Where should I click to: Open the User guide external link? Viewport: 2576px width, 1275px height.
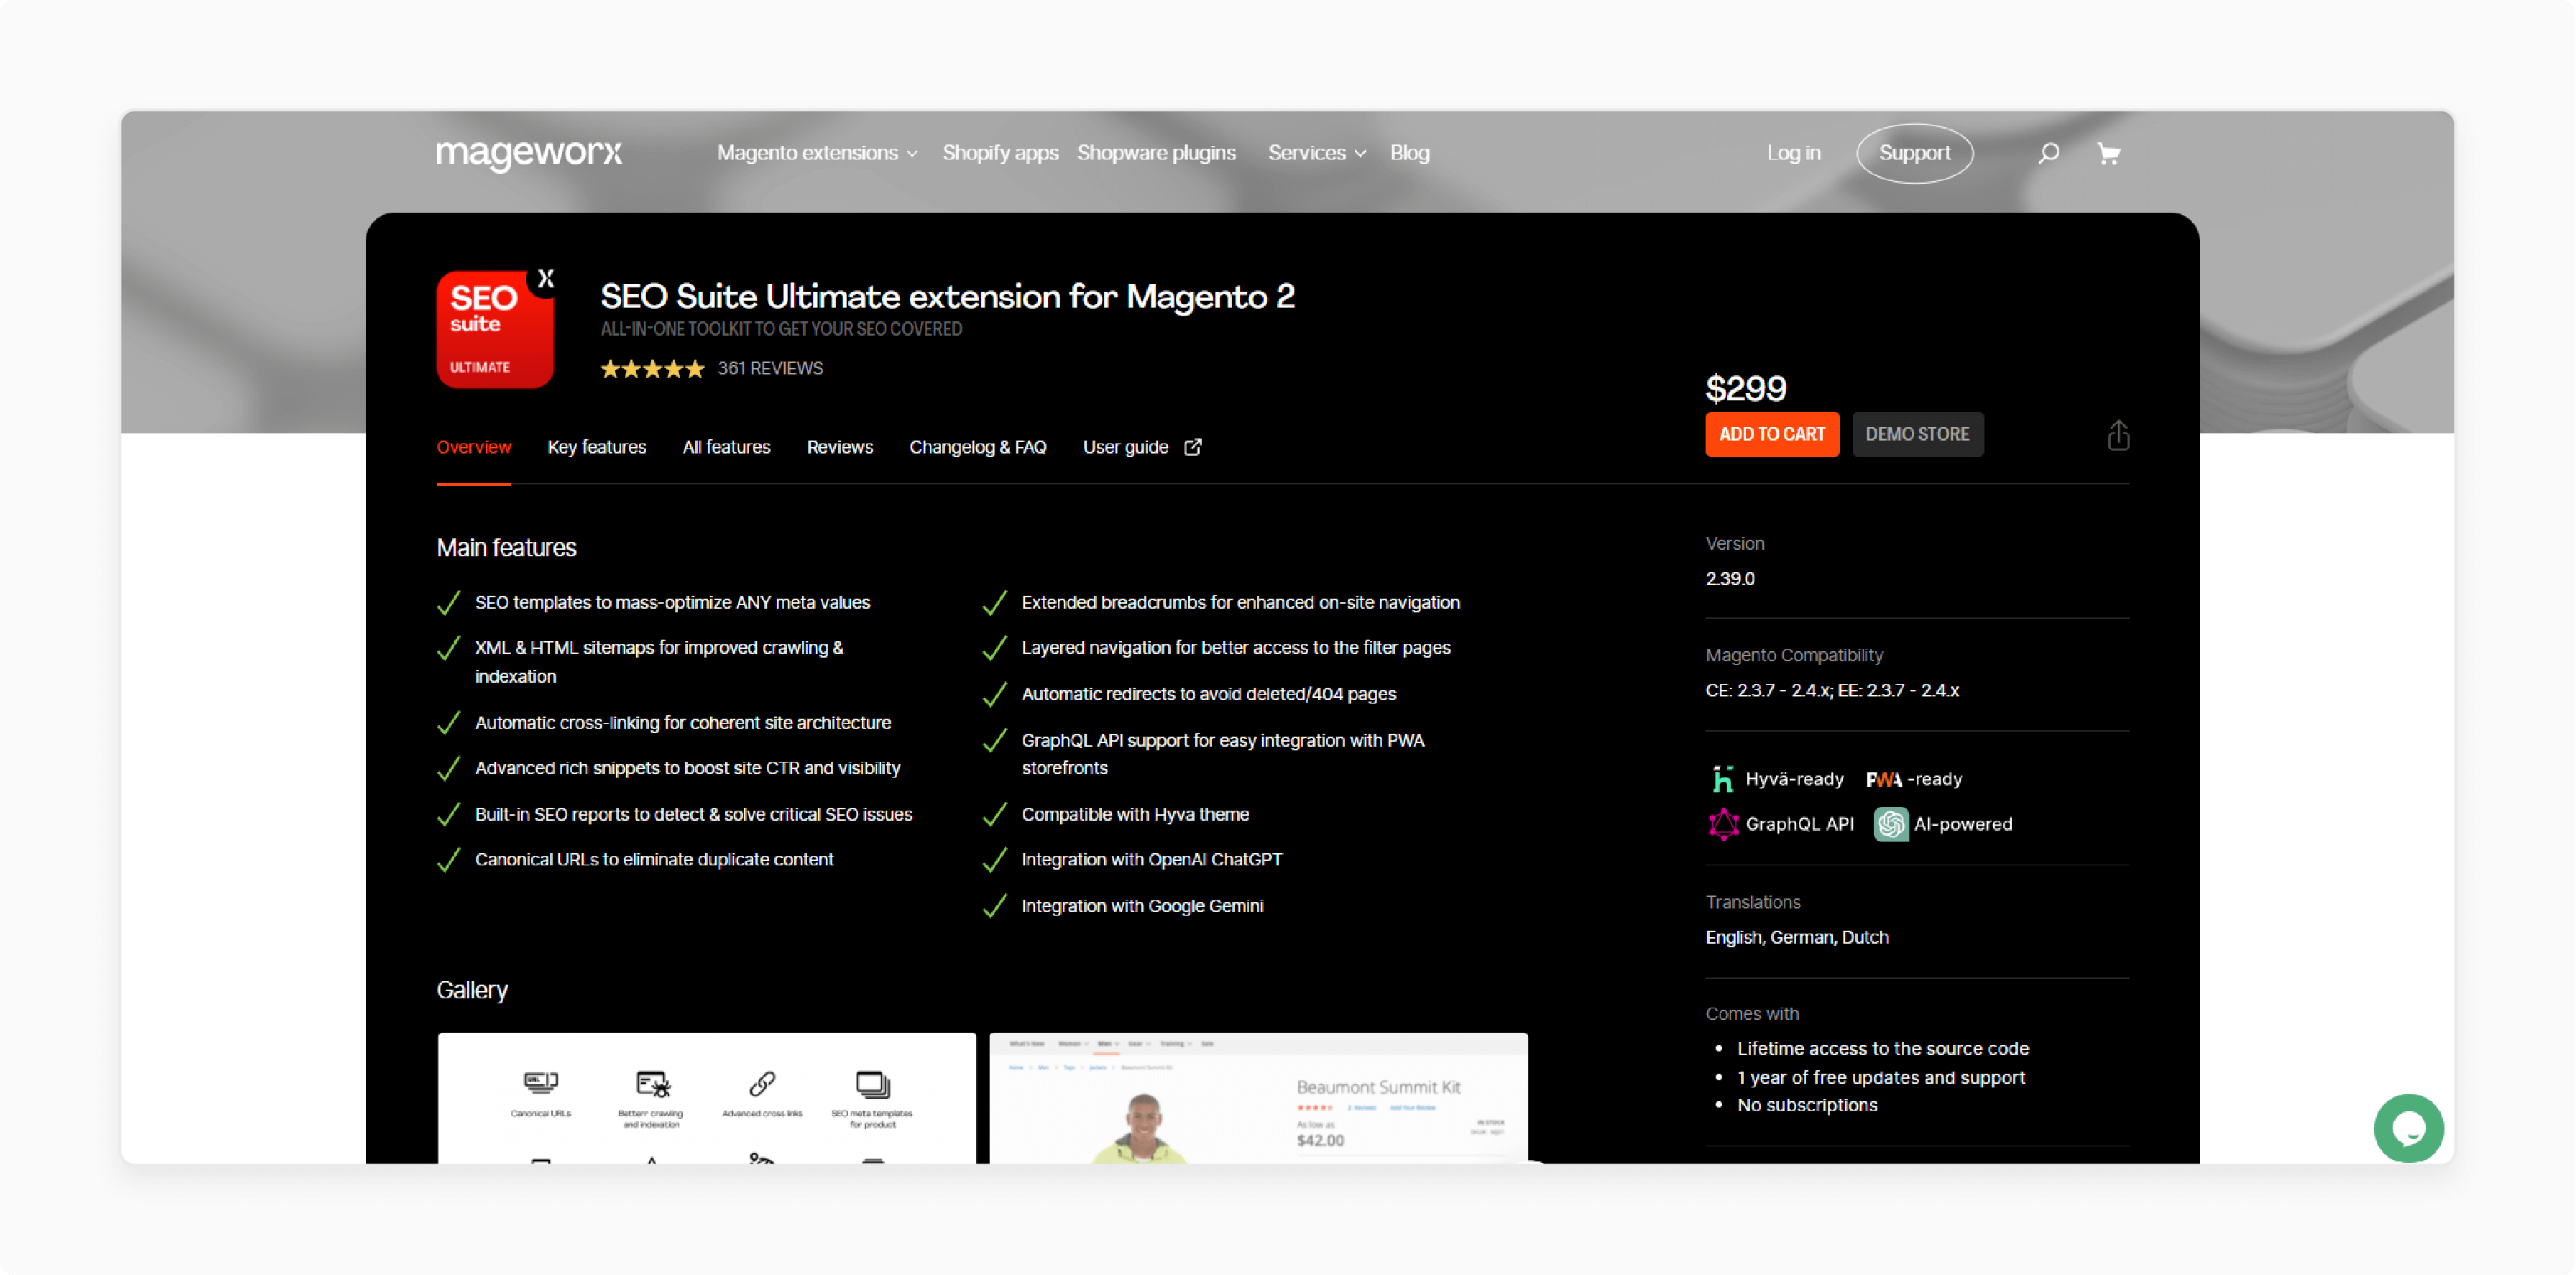tap(1138, 447)
